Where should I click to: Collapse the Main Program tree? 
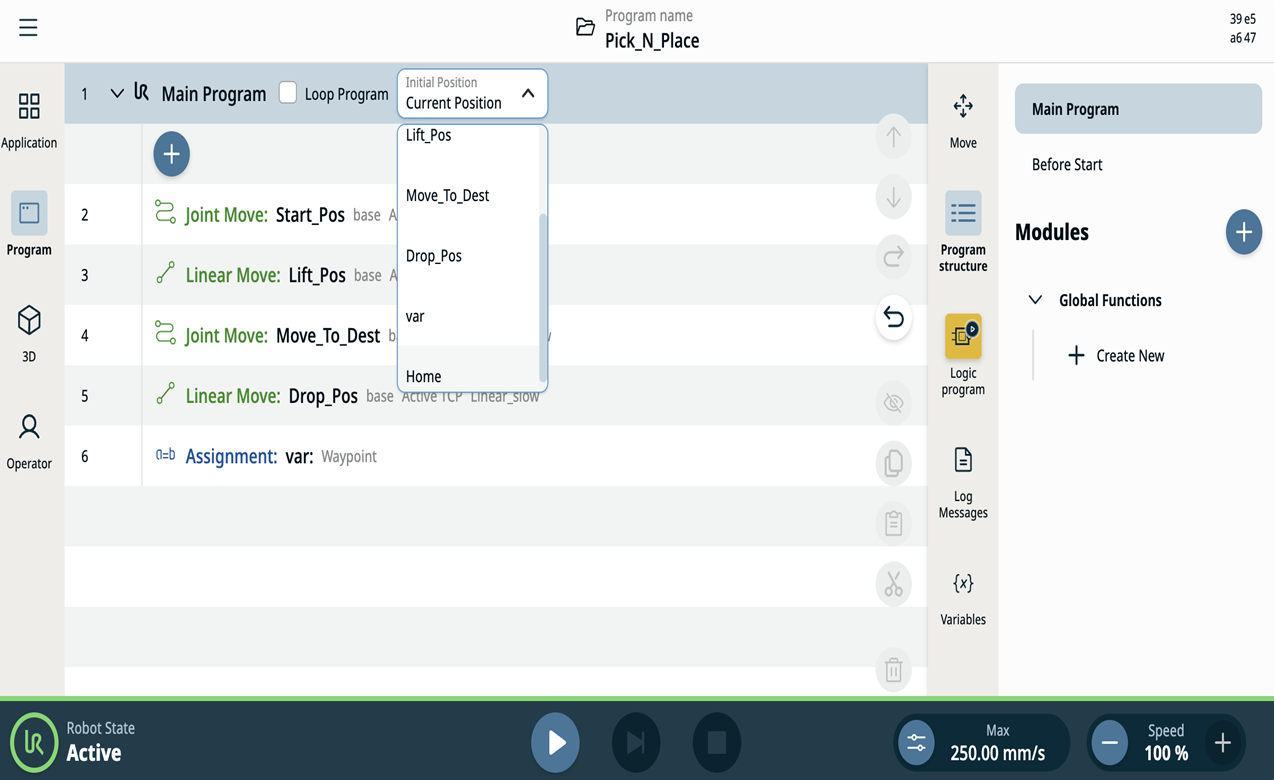[117, 93]
